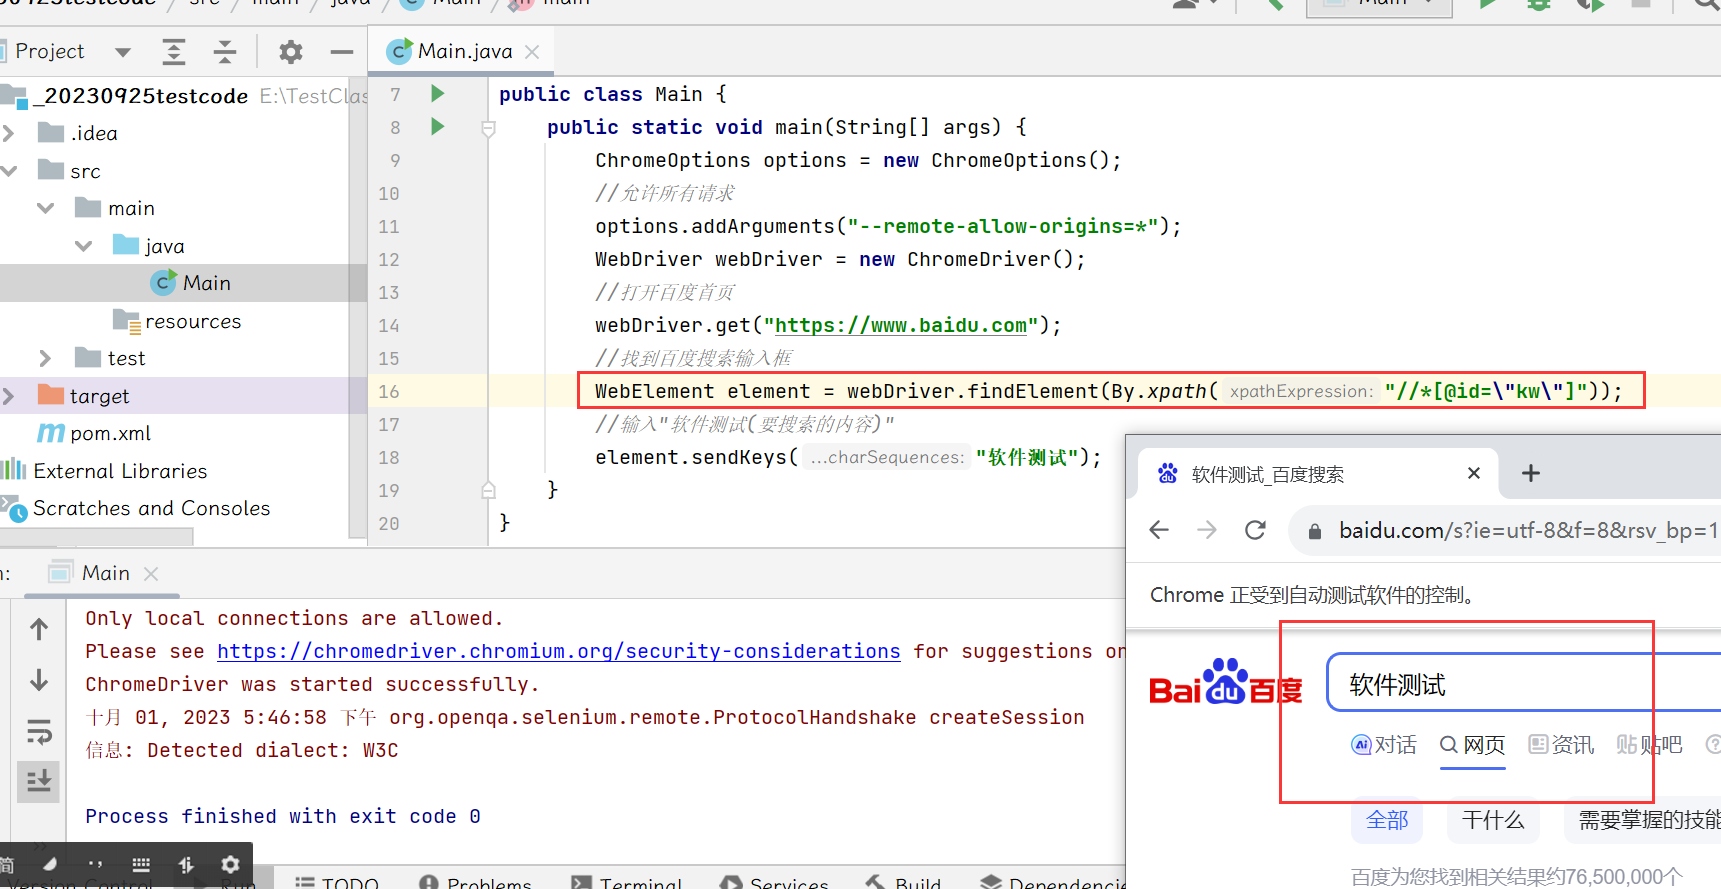Collapse the src folder chevron
Image resolution: width=1721 pixels, height=889 pixels.
pos(9,171)
